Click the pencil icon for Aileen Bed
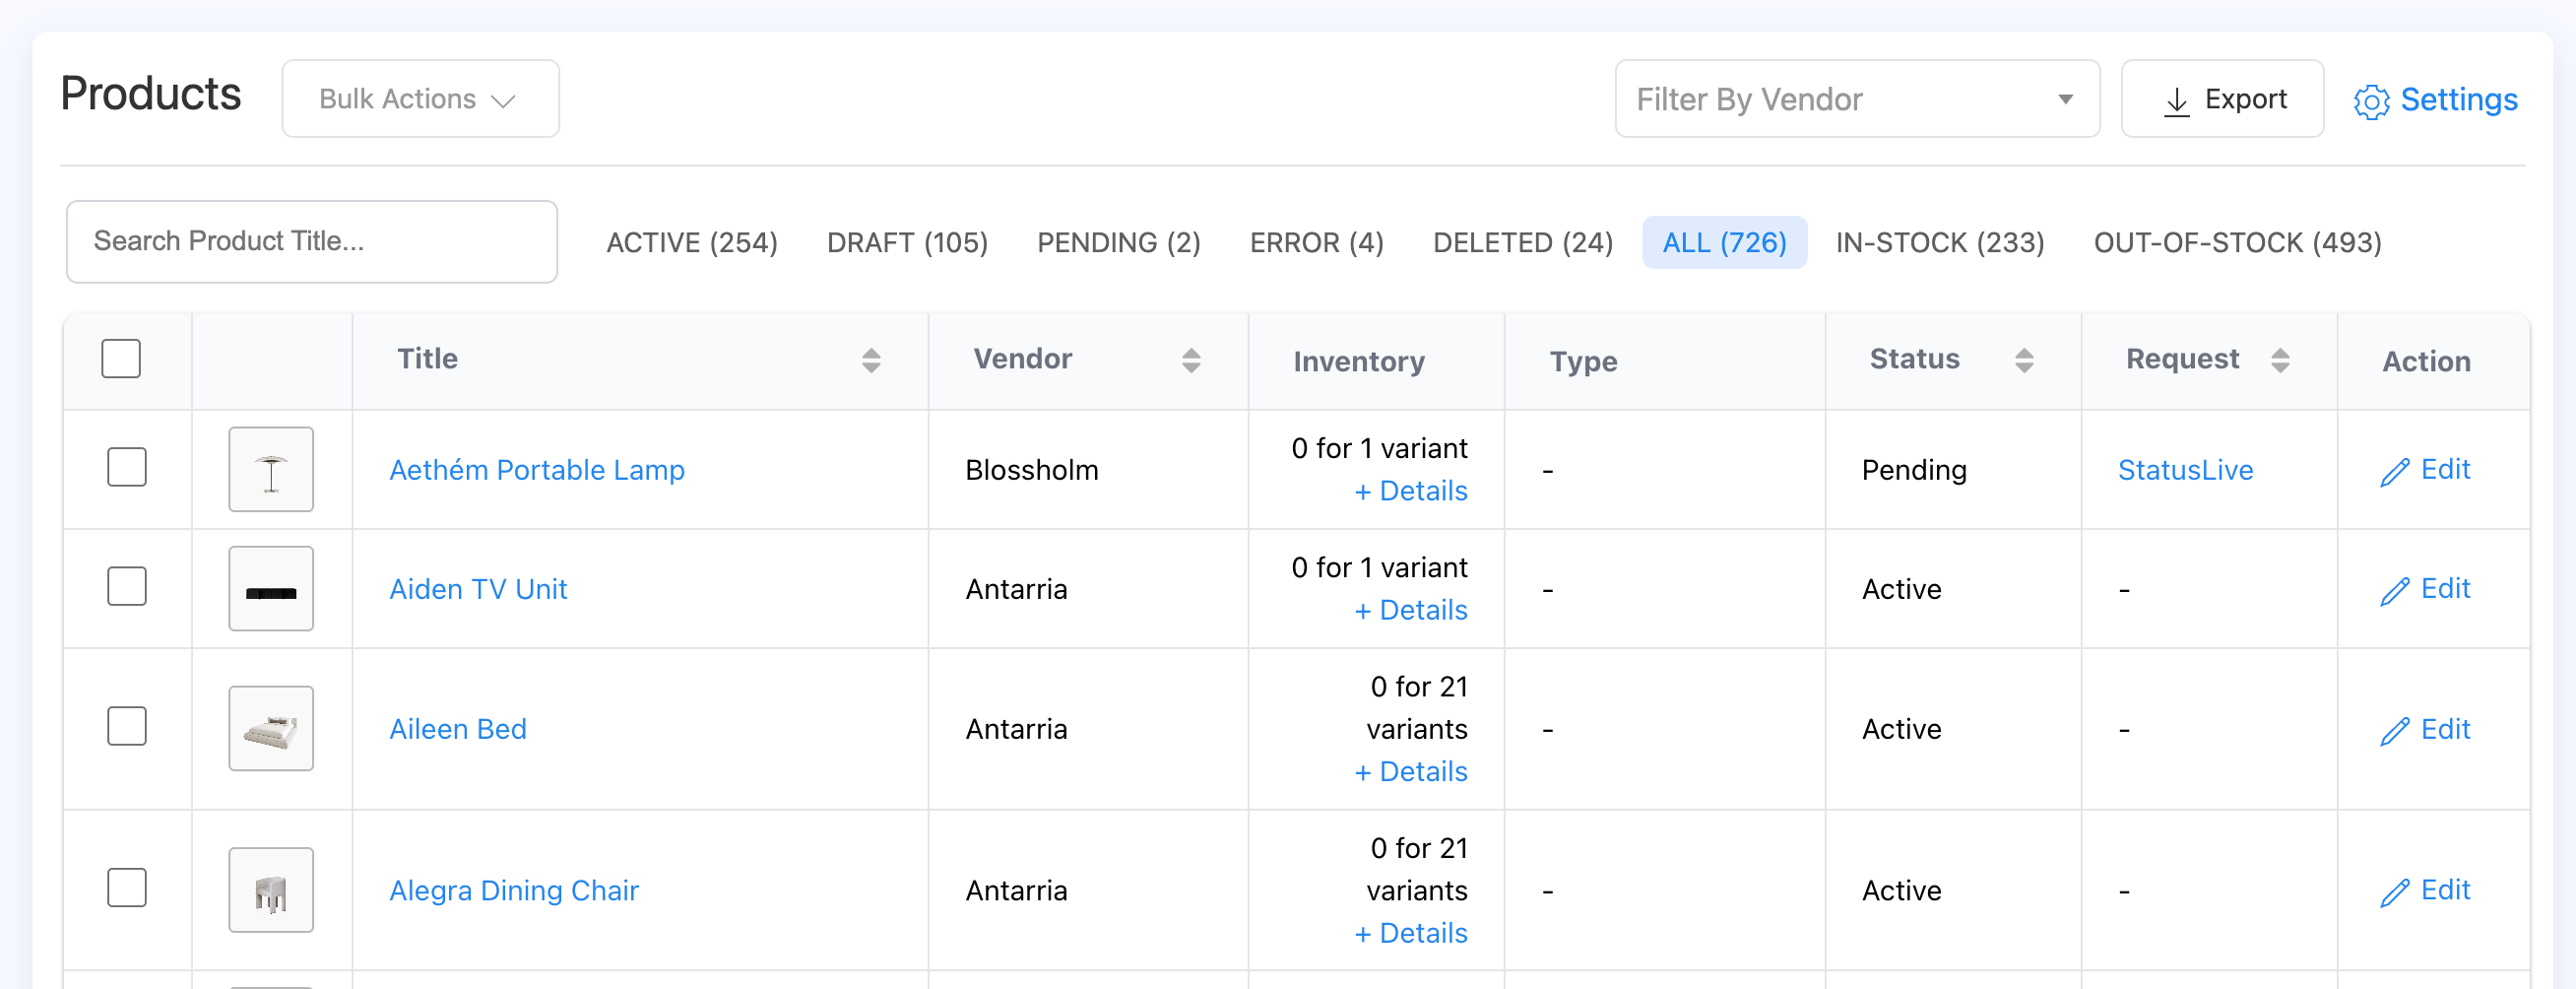2576x989 pixels. [x=2395, y=731]
